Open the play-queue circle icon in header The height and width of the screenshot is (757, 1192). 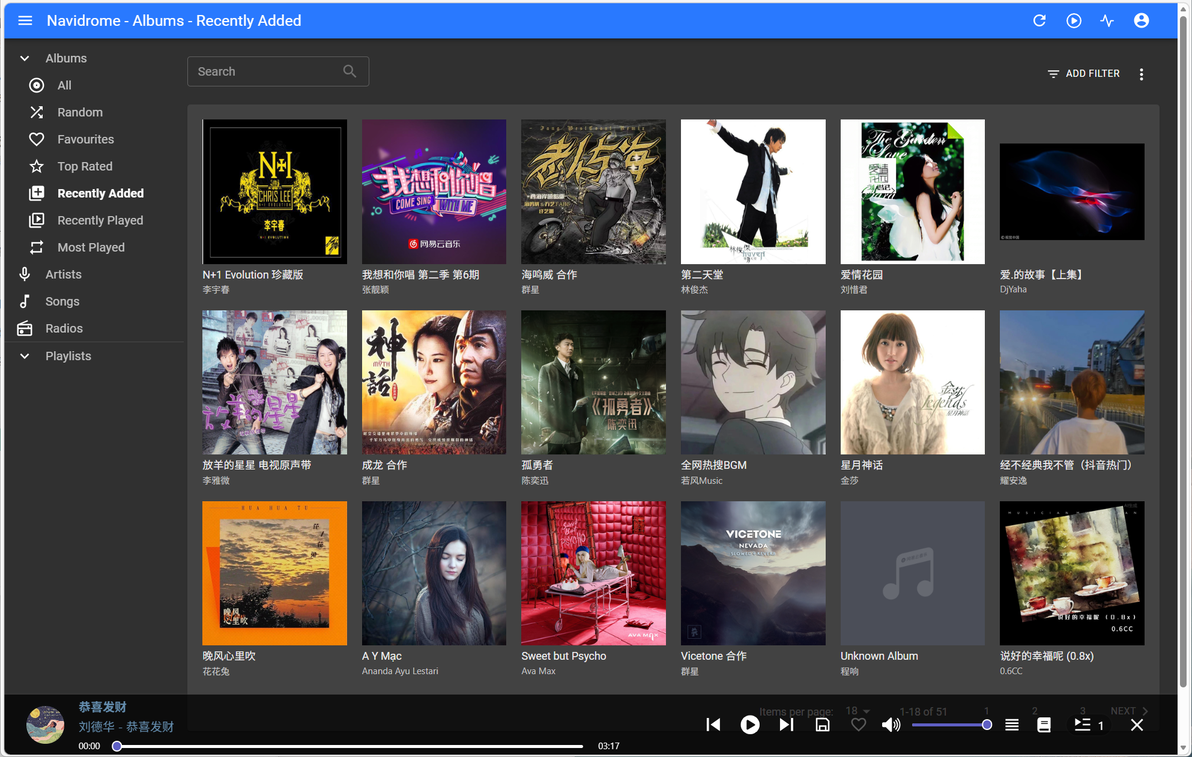[x=1073, y=21]
